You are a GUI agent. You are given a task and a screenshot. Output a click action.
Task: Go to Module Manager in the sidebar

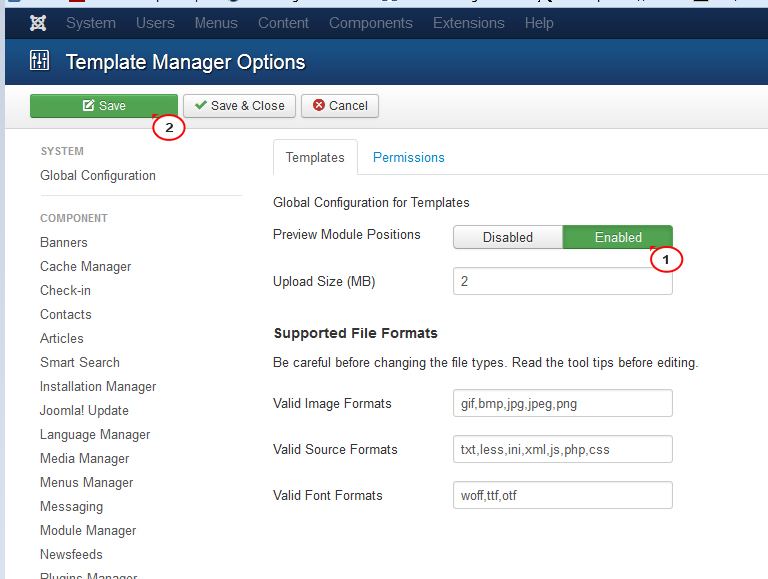(88, 530)
